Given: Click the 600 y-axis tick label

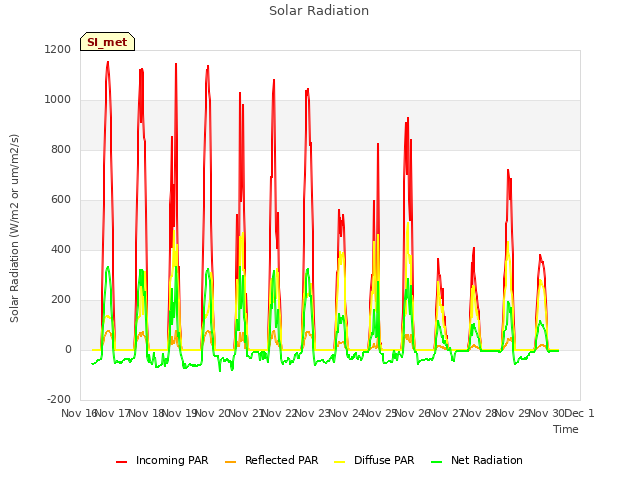Looking at the screenshot, I should click(x=61, y=200).
